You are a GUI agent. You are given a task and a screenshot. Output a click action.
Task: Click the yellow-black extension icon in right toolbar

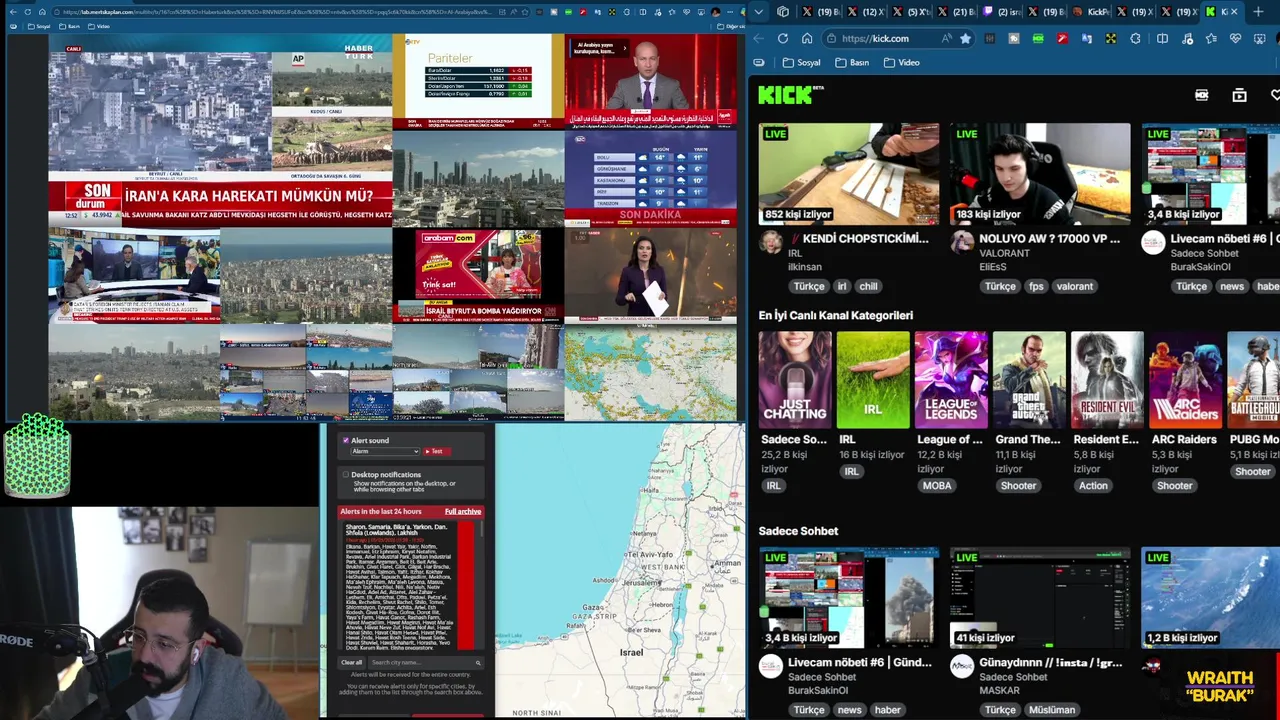click(1111, 38)
